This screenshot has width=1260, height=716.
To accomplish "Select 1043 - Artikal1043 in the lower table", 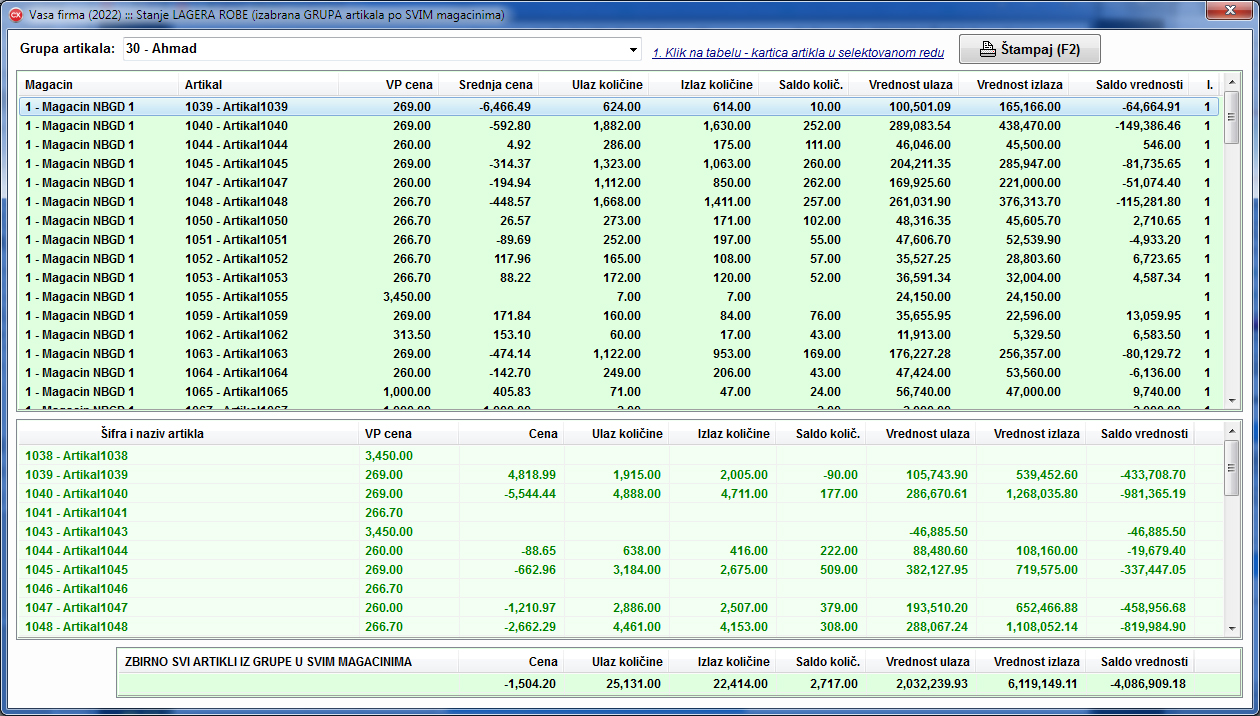I will click(x=621, y=531).
